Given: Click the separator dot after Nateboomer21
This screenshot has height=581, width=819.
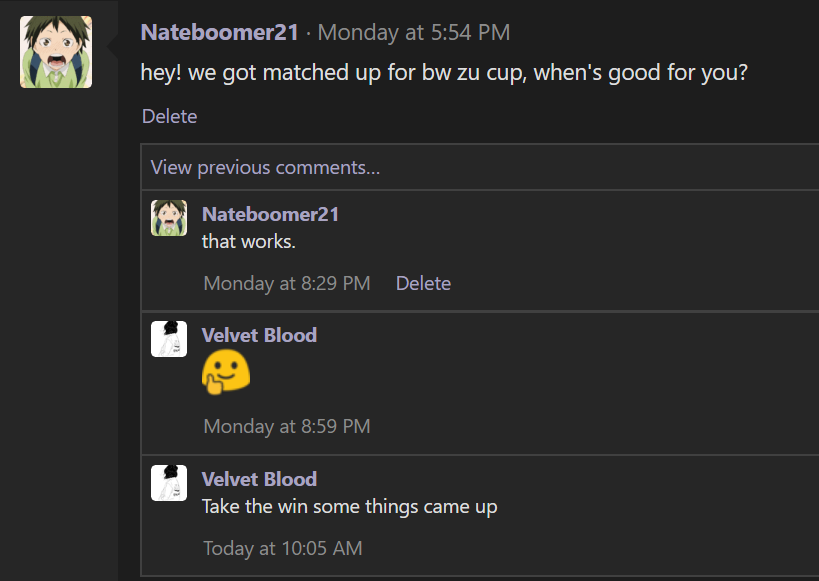Looking at the screenshot, I should pyautogui.click(x=308, y=34).
